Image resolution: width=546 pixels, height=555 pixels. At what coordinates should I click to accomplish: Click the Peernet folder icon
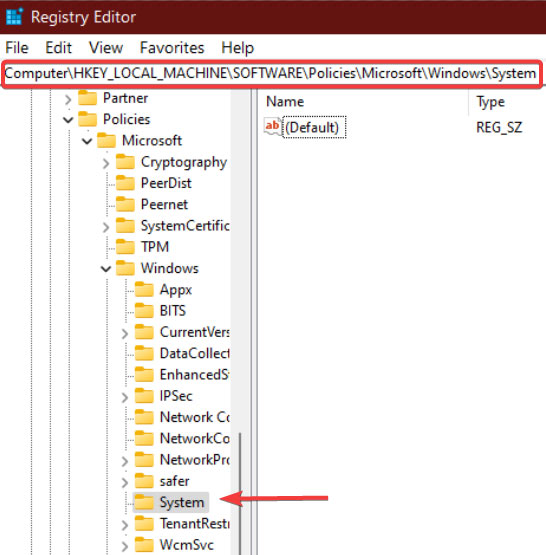pos(125,204)
